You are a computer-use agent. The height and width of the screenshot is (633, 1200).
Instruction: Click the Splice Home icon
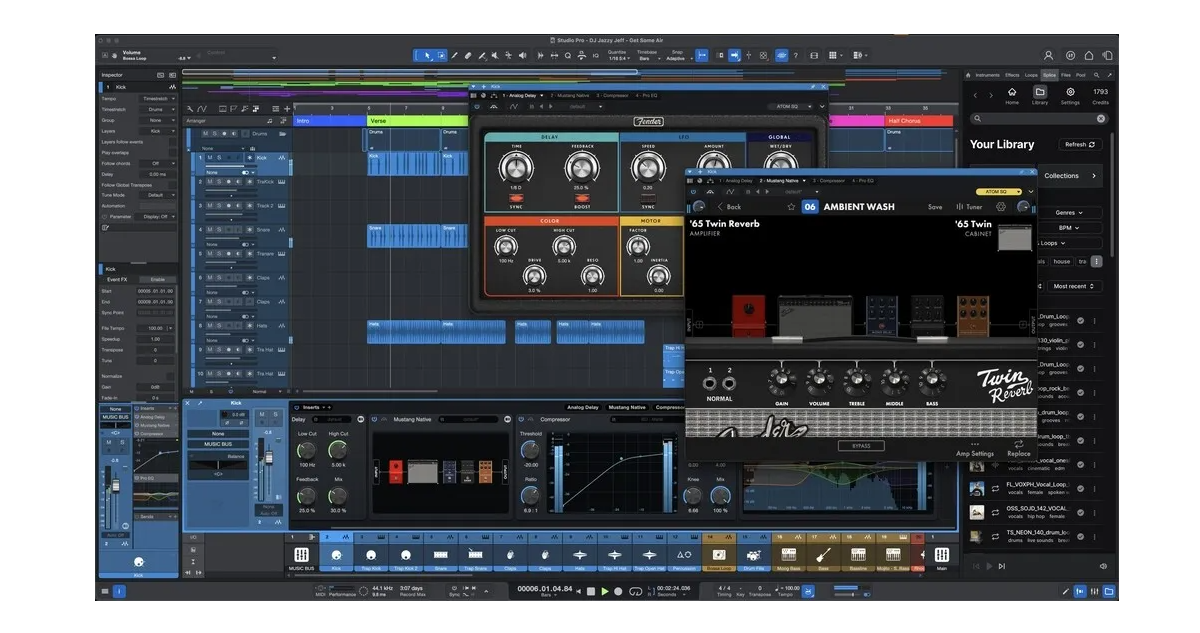click(1011, 92)
